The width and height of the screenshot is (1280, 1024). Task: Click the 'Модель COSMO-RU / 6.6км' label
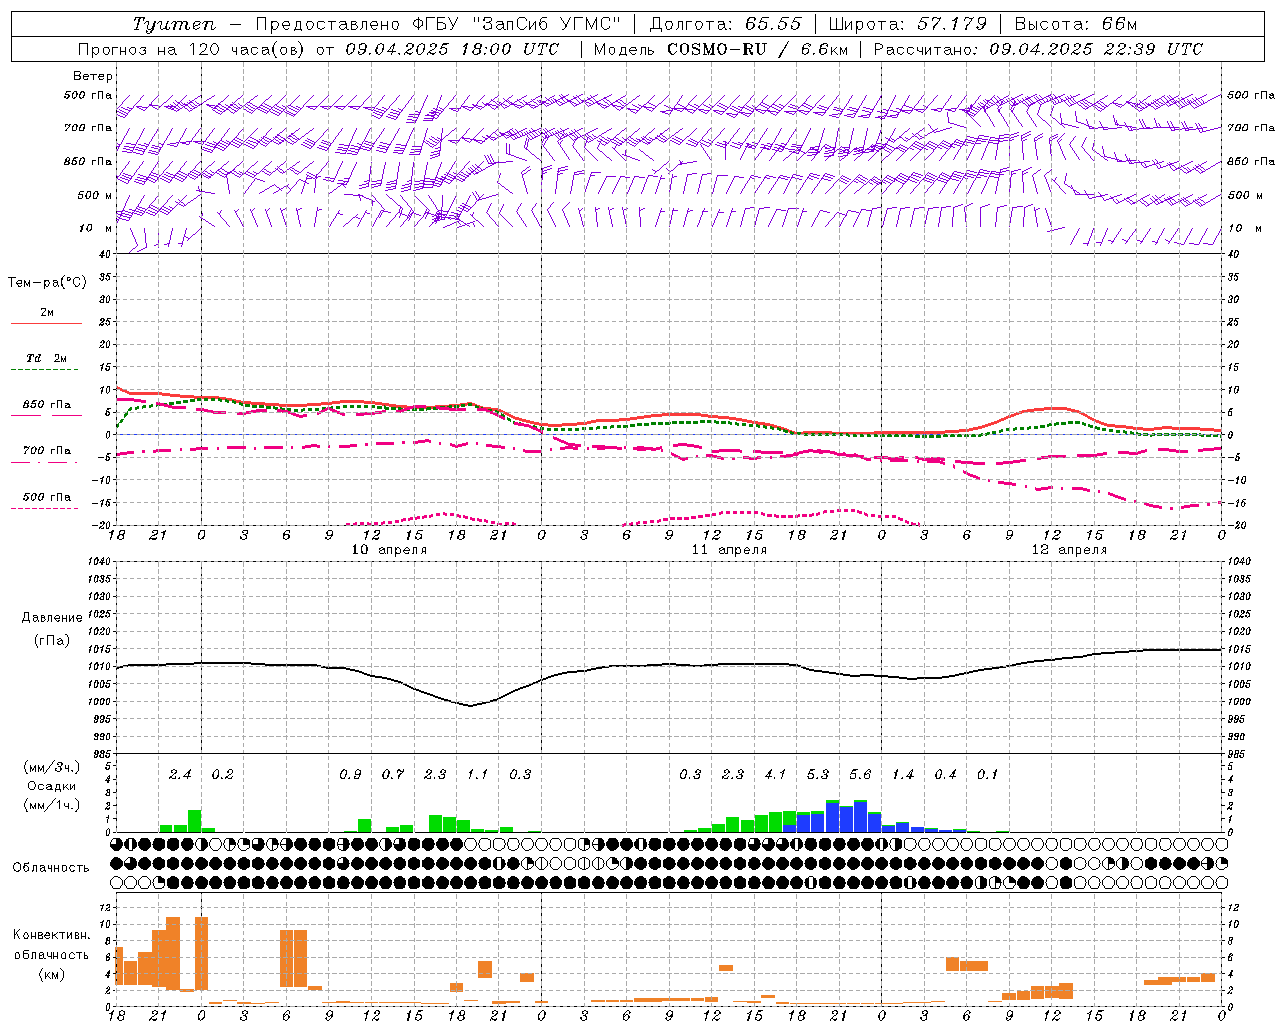pos(721,49)
